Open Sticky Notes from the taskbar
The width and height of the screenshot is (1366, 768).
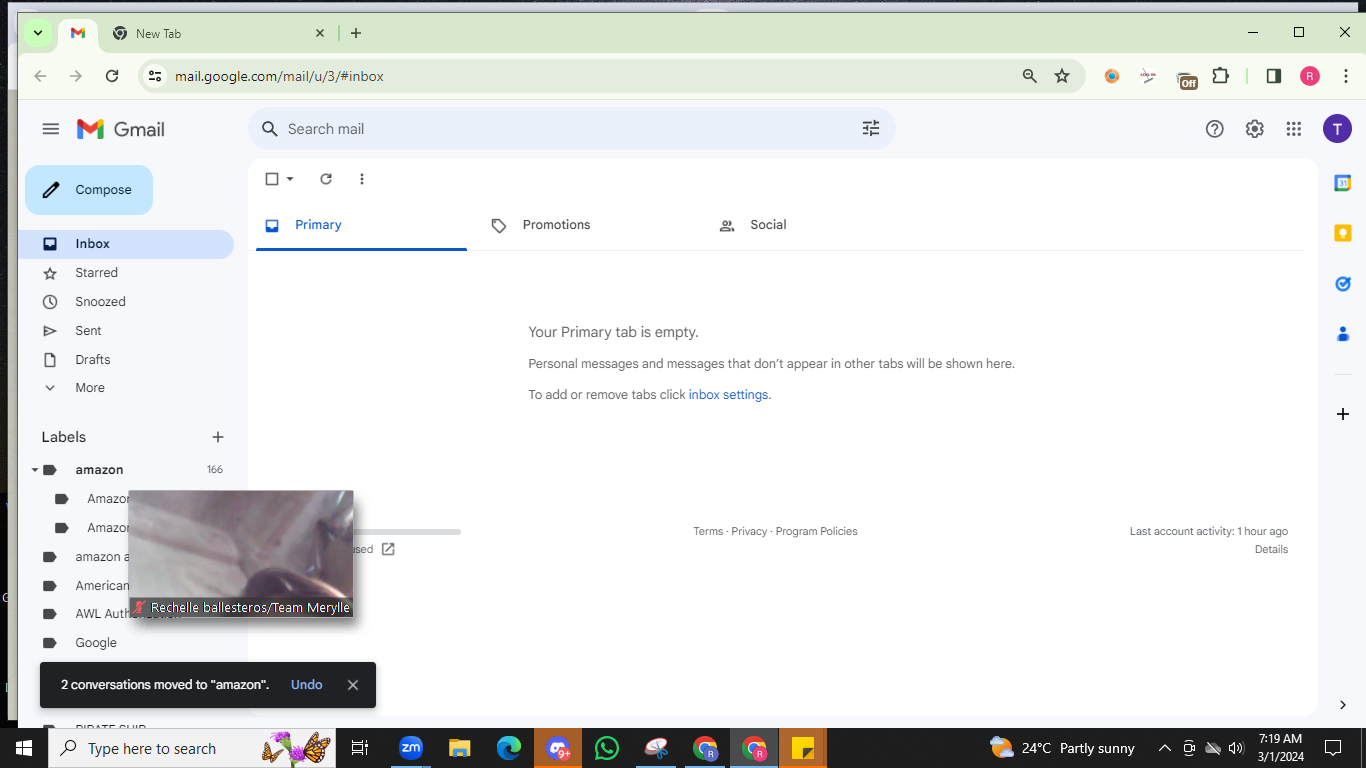click(x=802, y=748)
